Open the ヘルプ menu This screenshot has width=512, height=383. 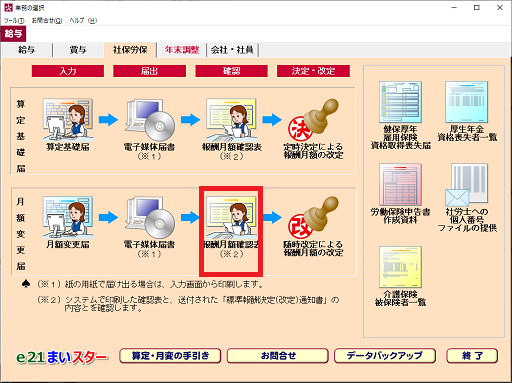point(83,20)
